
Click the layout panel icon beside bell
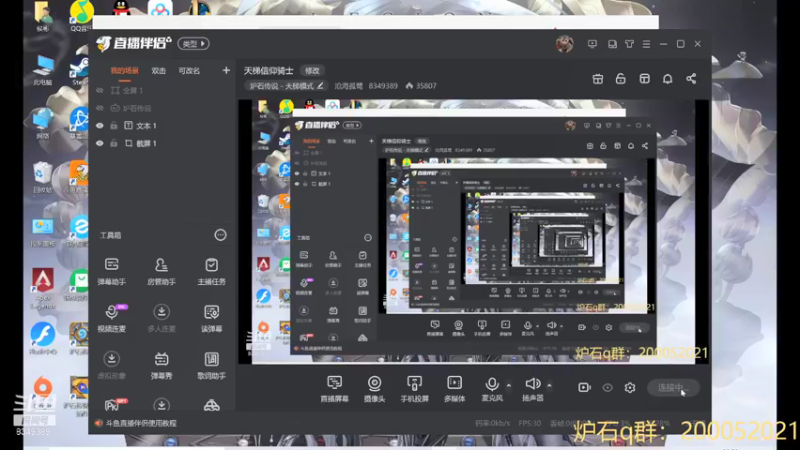pos(644,79)
